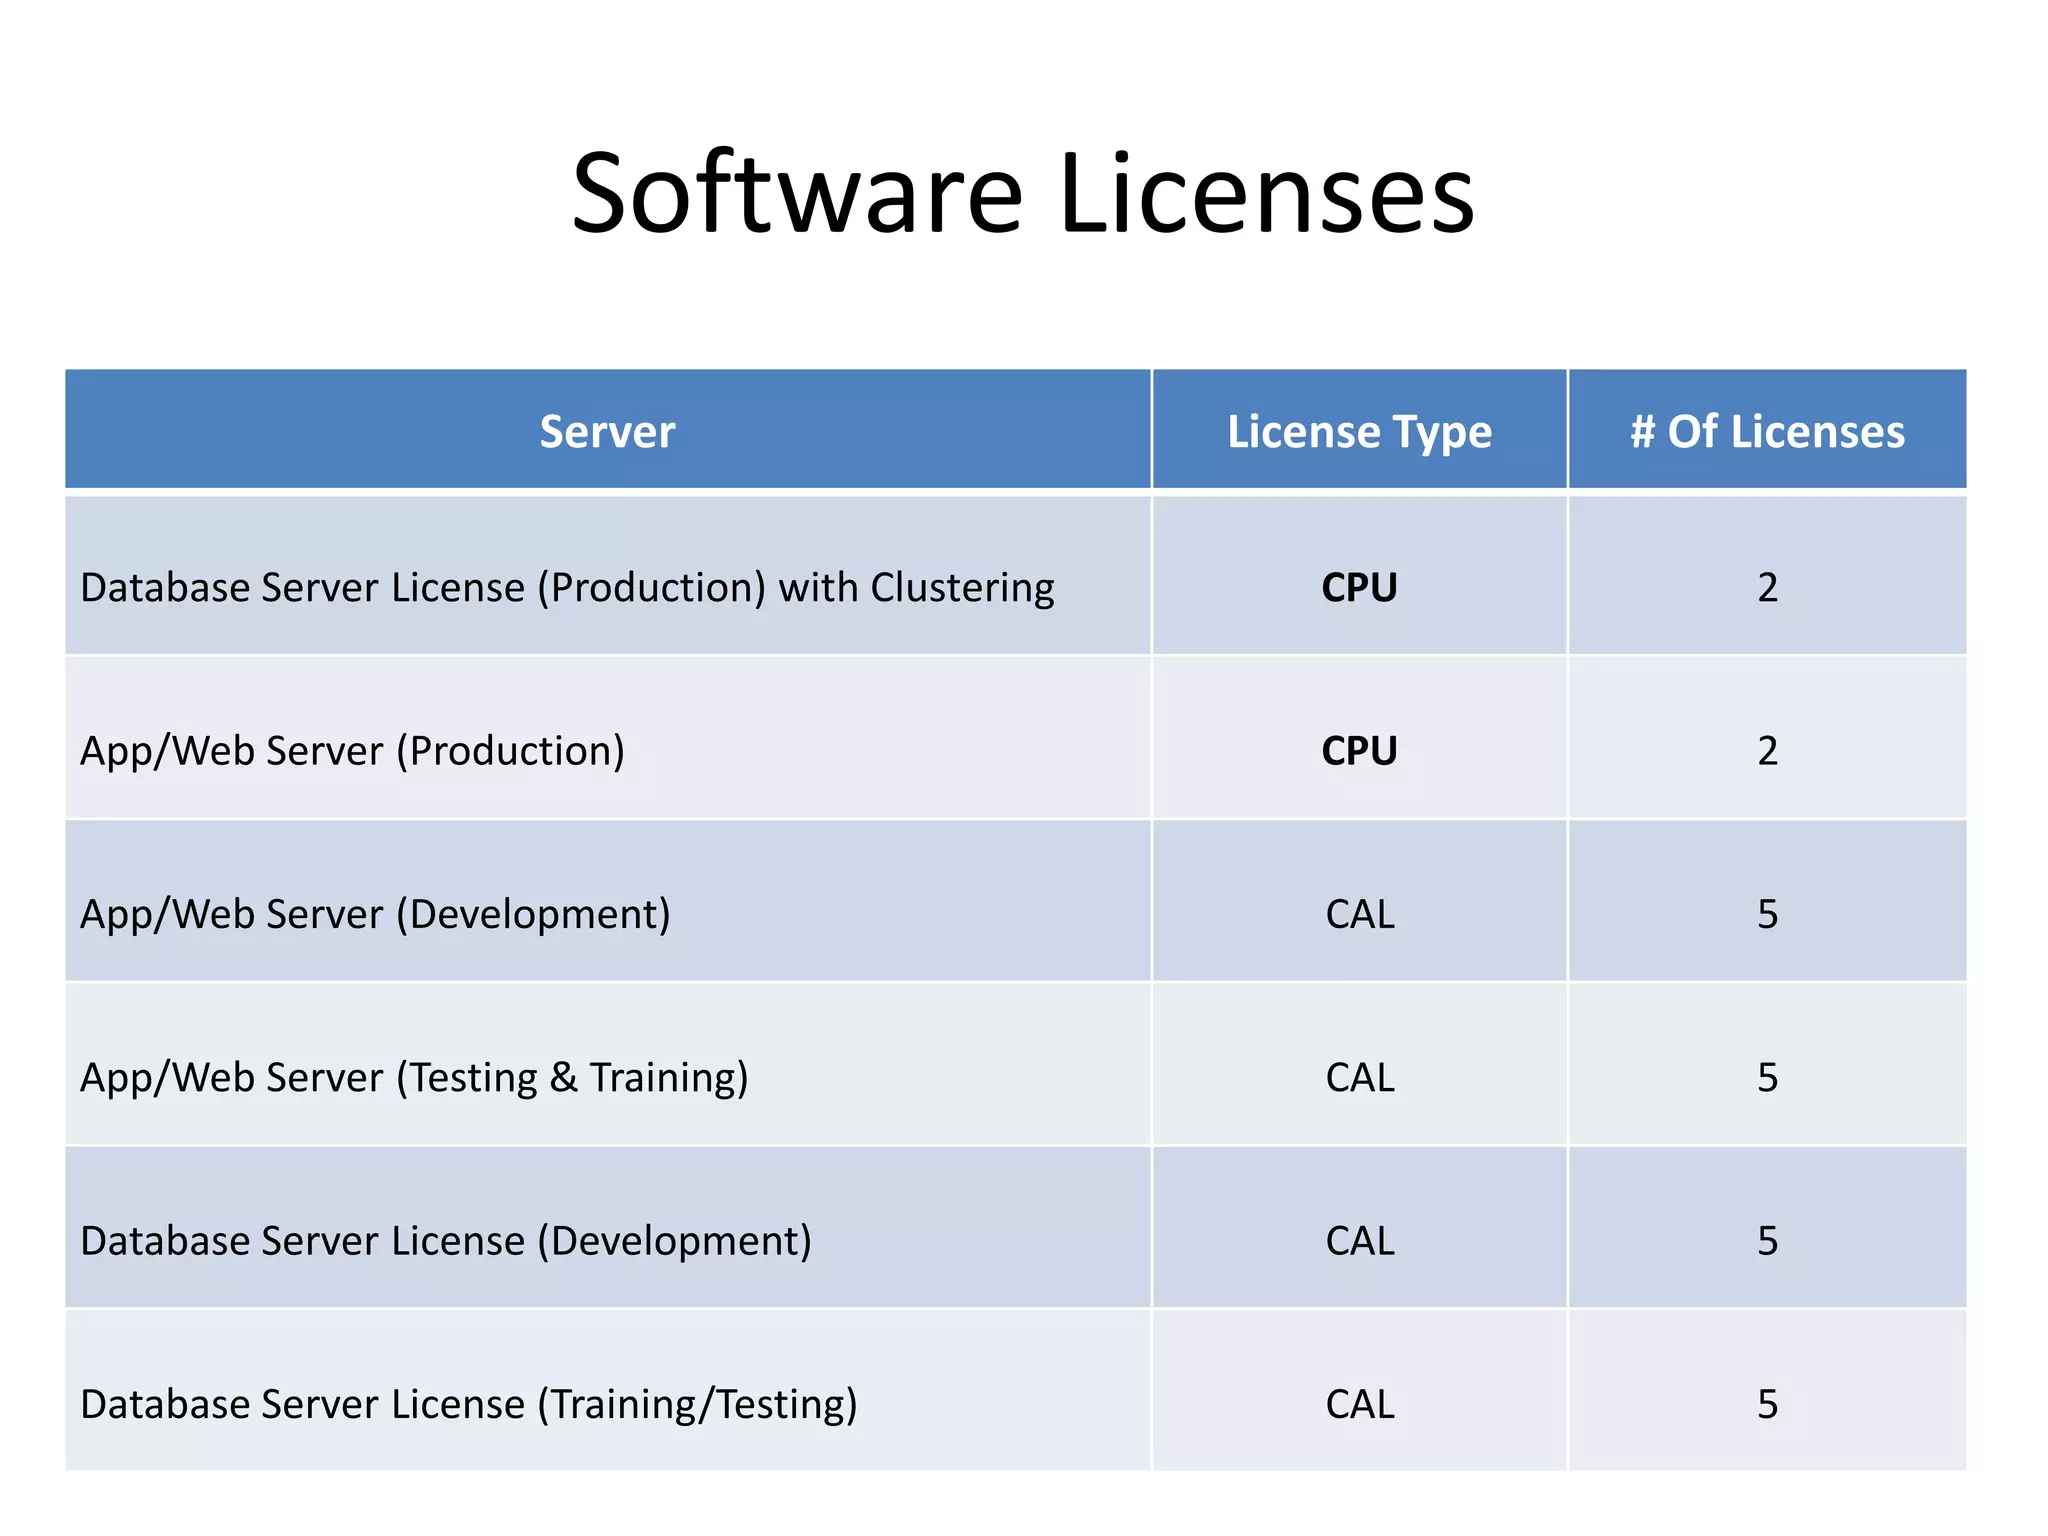The width and height of the screenshot is (2048, 1536).
Task: Click the Software Licenses slide title
Action: click(x=1022, y=193)
